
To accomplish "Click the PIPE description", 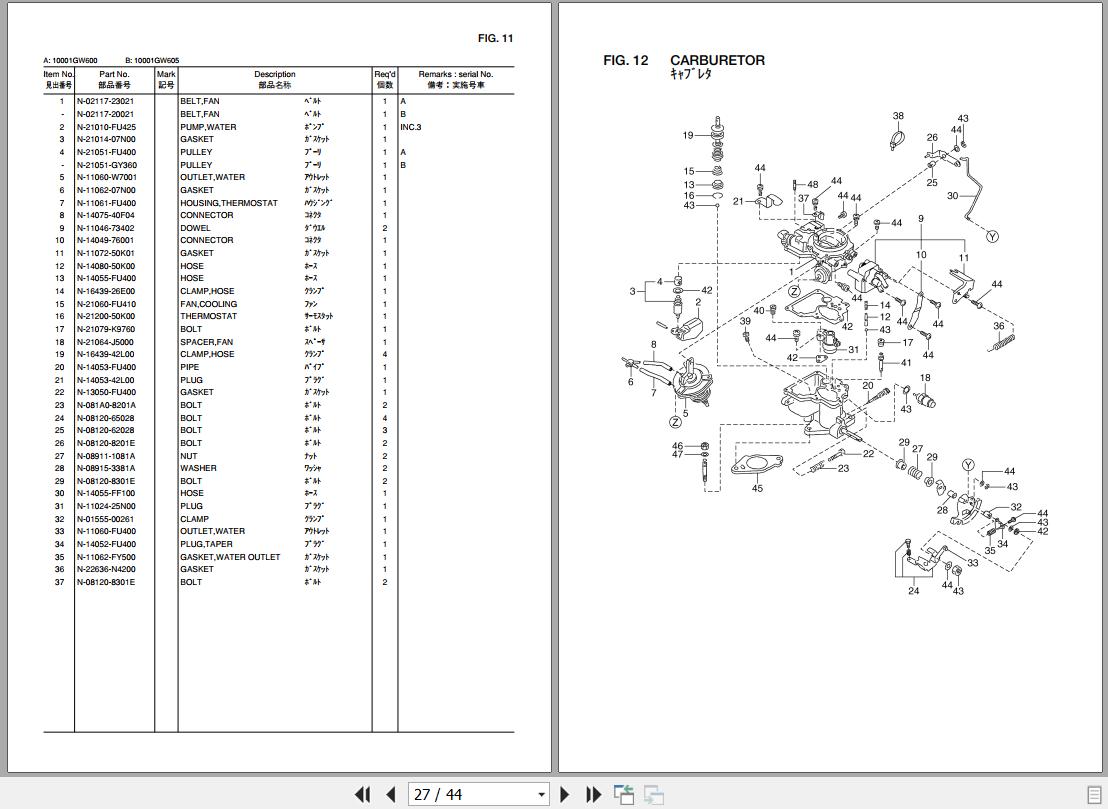I will coord(189,367).
